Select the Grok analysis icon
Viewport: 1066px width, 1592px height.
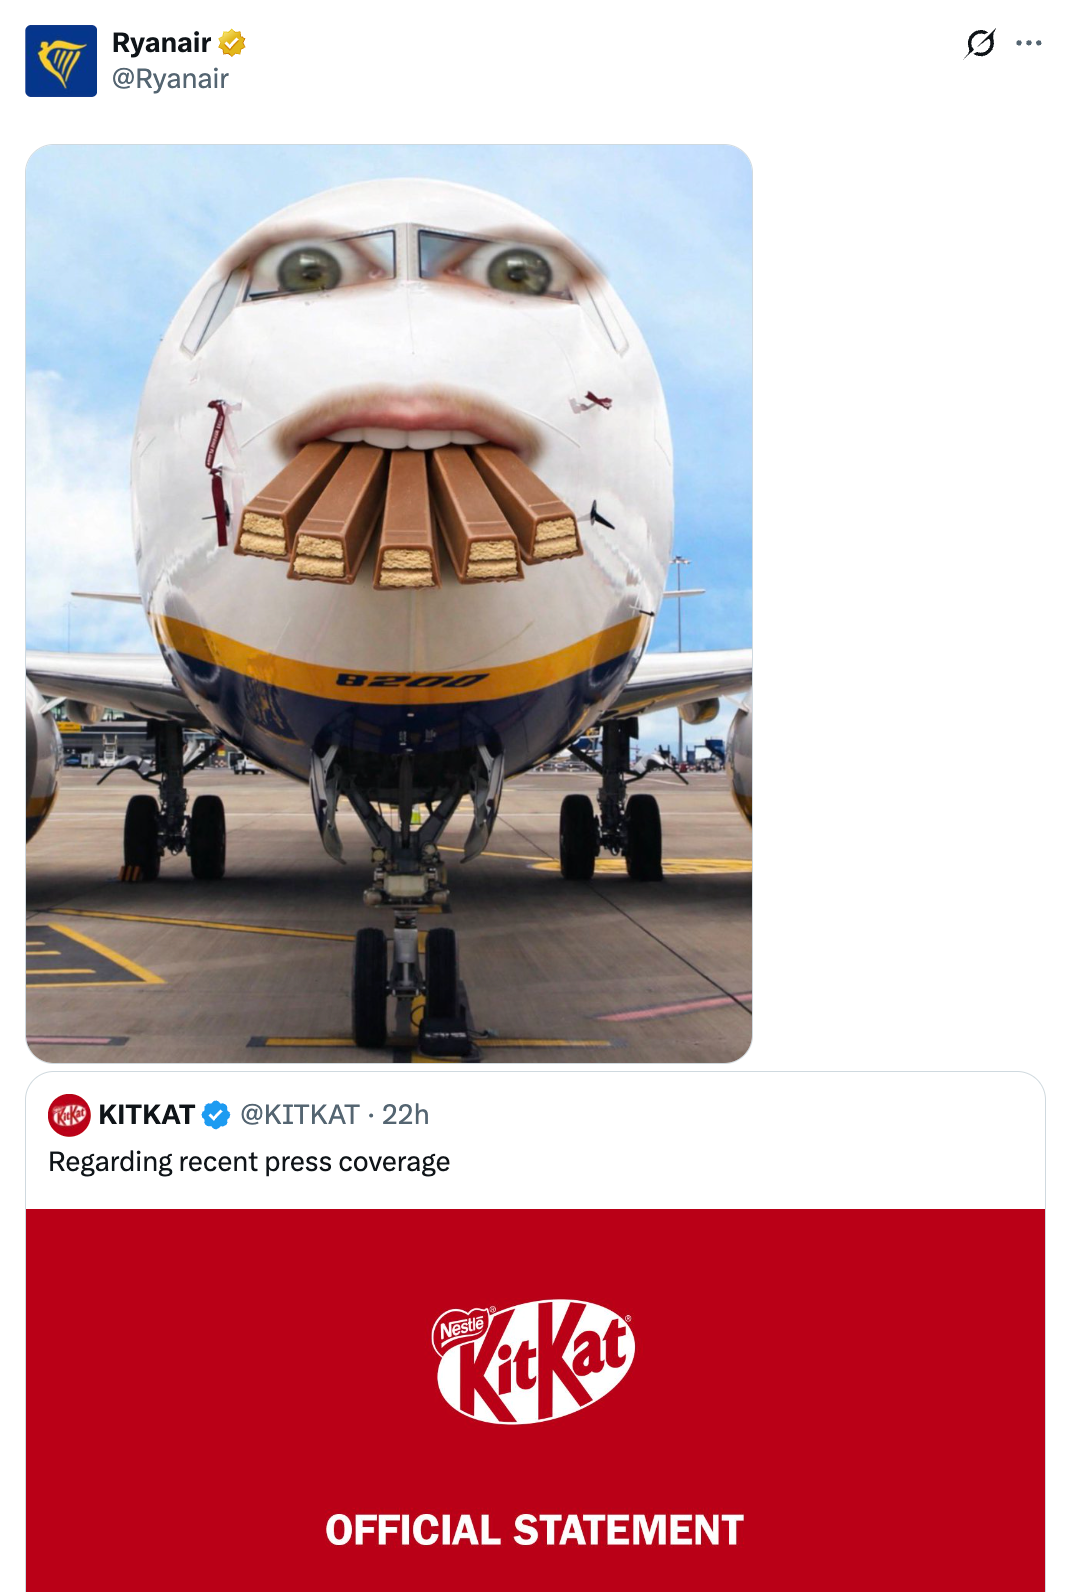point(981,43)
